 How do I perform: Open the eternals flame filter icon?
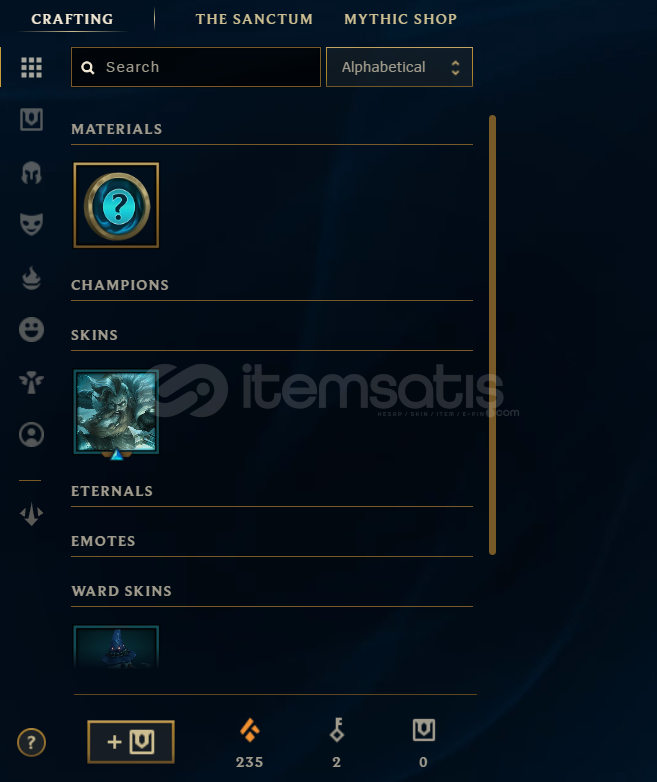(31, 278)
